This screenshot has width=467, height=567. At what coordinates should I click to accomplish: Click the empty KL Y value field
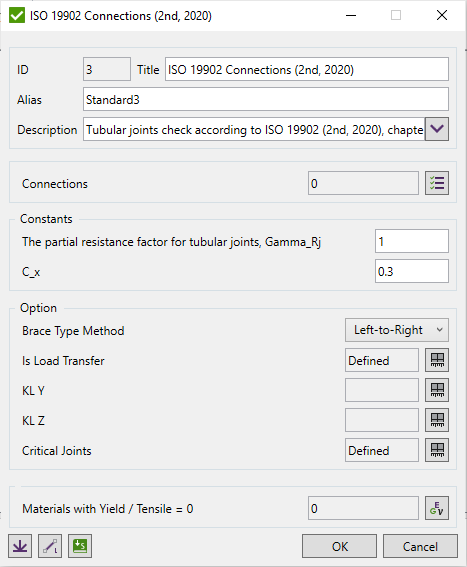click(382, 390)
